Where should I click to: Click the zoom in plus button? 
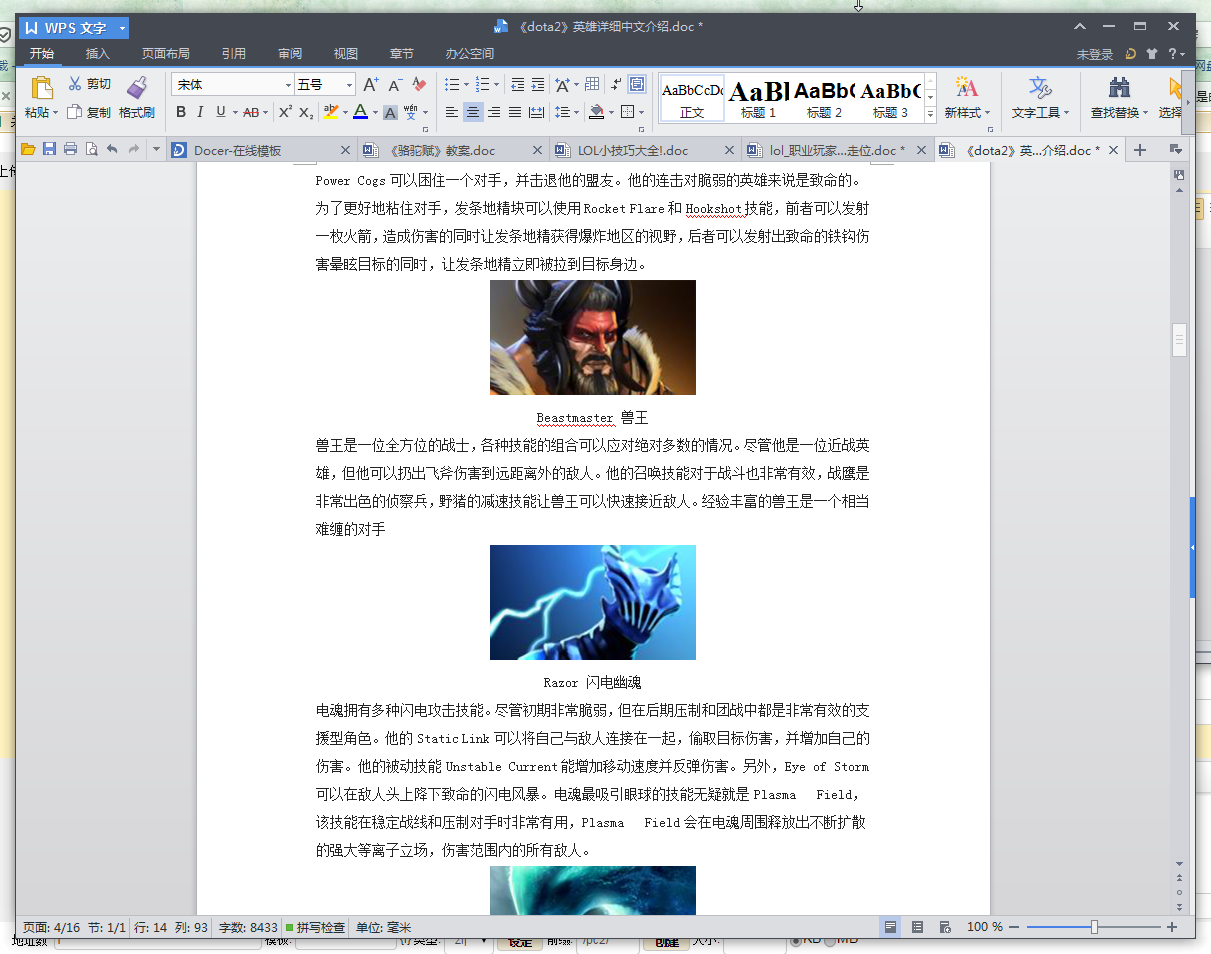1172,927
